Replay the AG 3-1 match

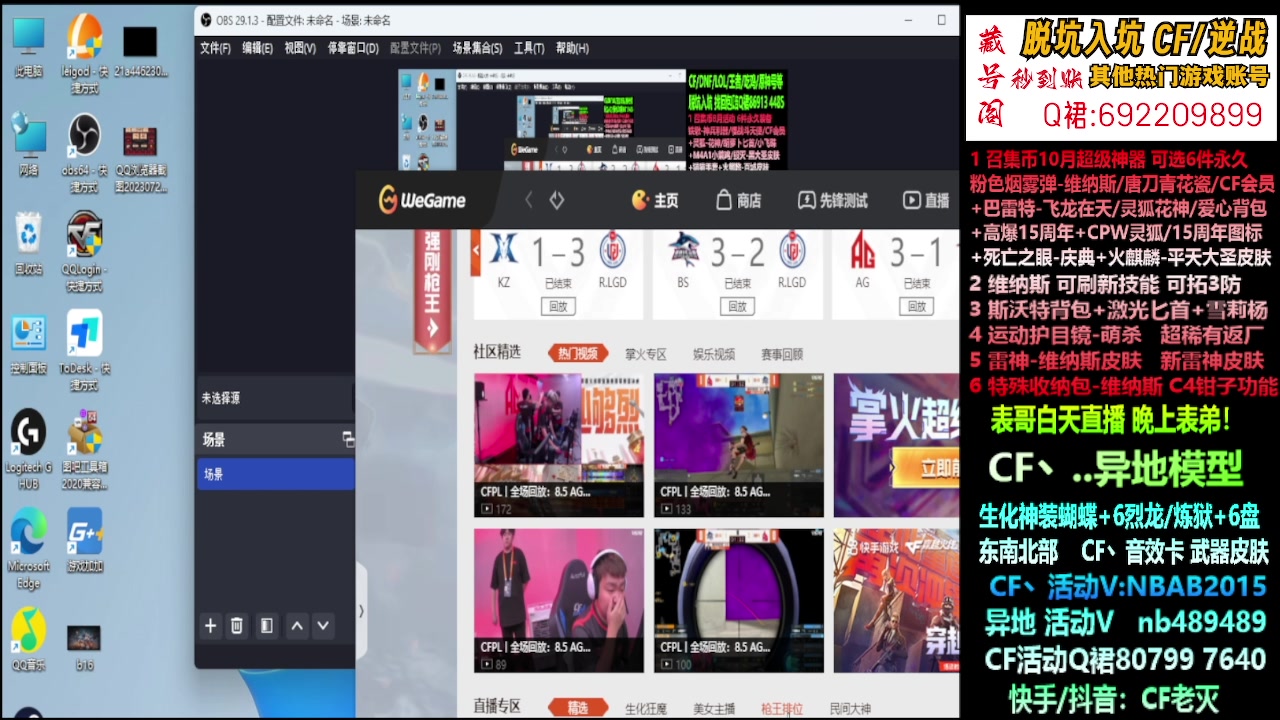tap(917, 307)
